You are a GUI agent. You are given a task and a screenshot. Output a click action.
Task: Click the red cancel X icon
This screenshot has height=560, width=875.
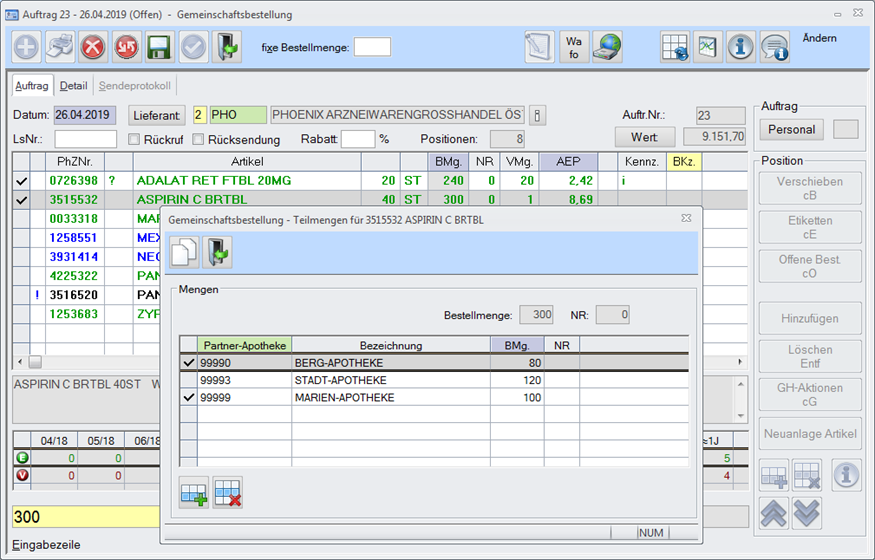point(93,47)
